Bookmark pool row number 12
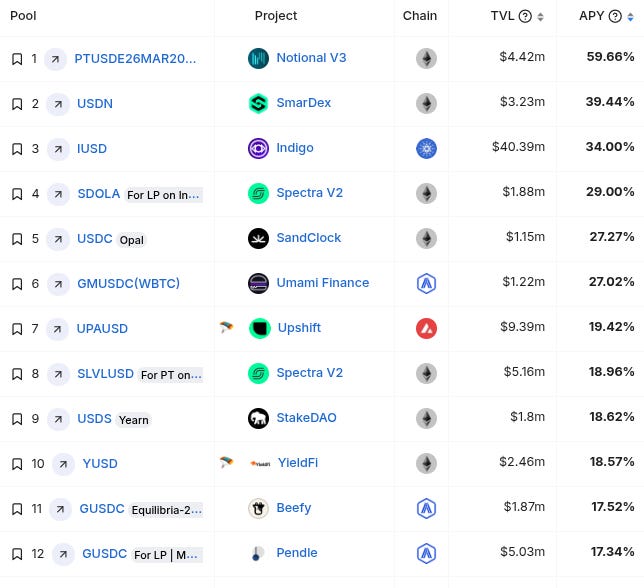Image resolution: width=644 pixels, height=588 pixels. pyautogui.click(x=17, y=554)
